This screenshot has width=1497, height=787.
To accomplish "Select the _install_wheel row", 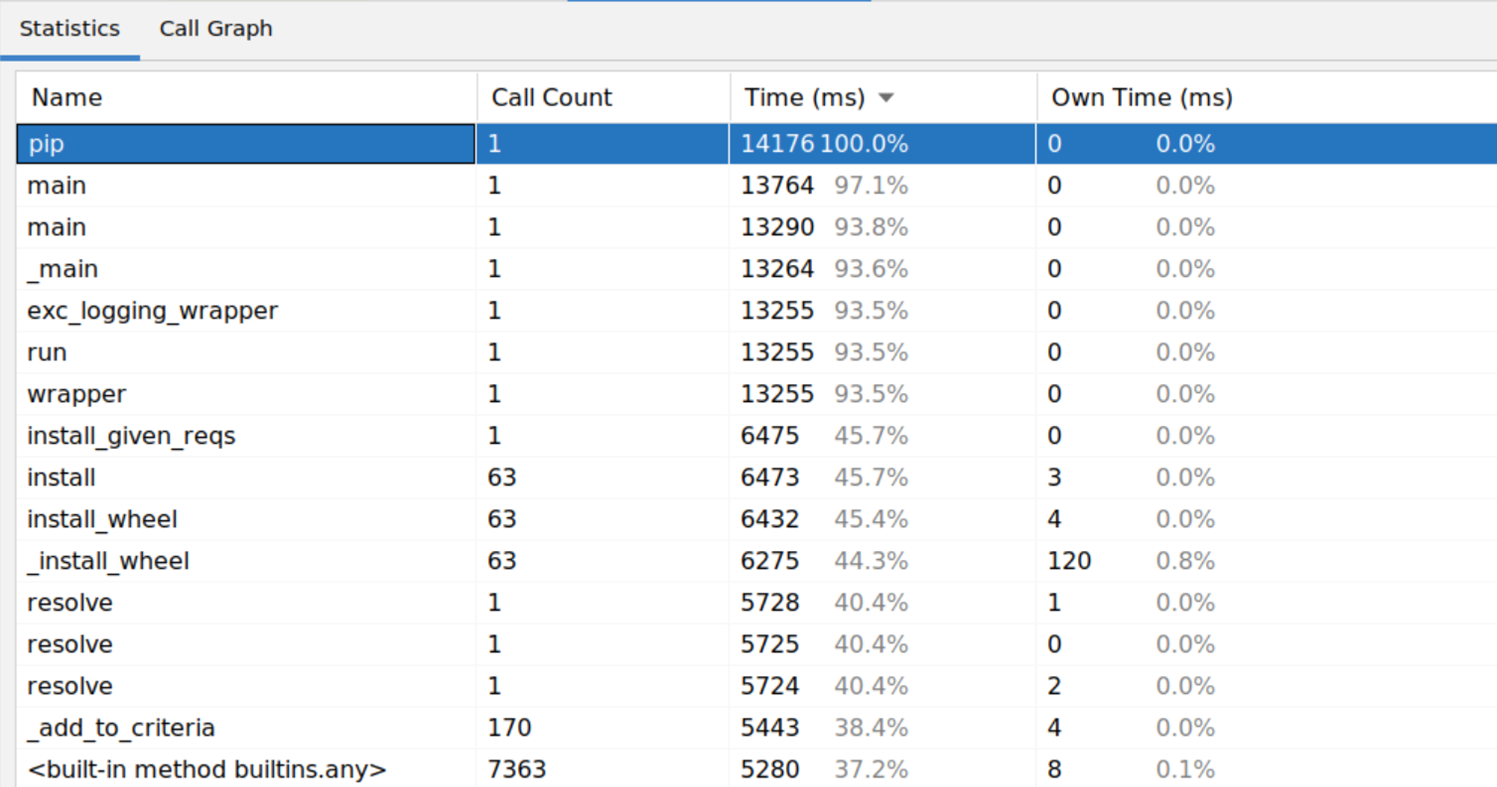I will pyautogui.click(x=200, y=560).
